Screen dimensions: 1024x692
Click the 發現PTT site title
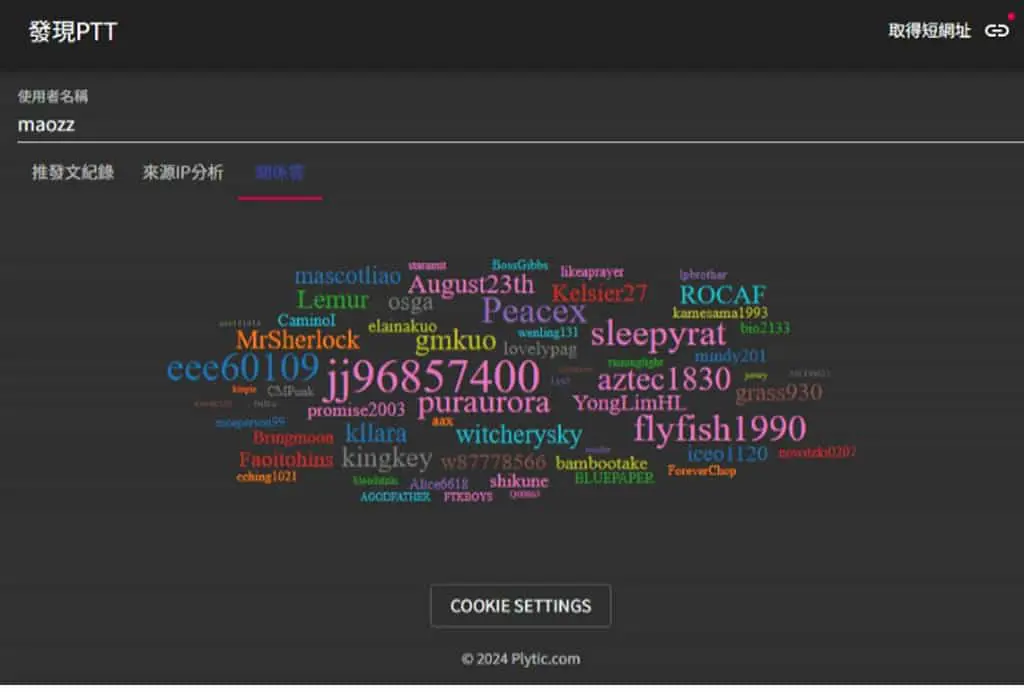[x=72, y=31]
